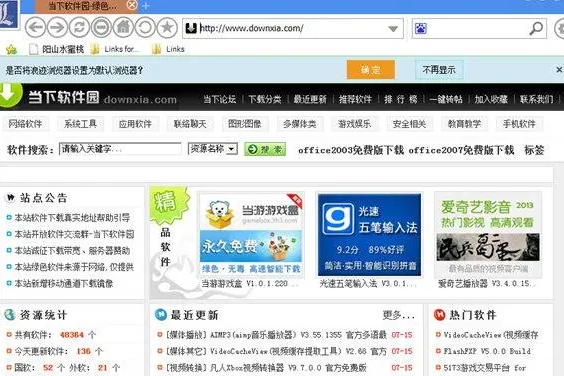Select the 教育教学 category tab
Viewport: 564px width, 376px height.
(x=464, y=124)
